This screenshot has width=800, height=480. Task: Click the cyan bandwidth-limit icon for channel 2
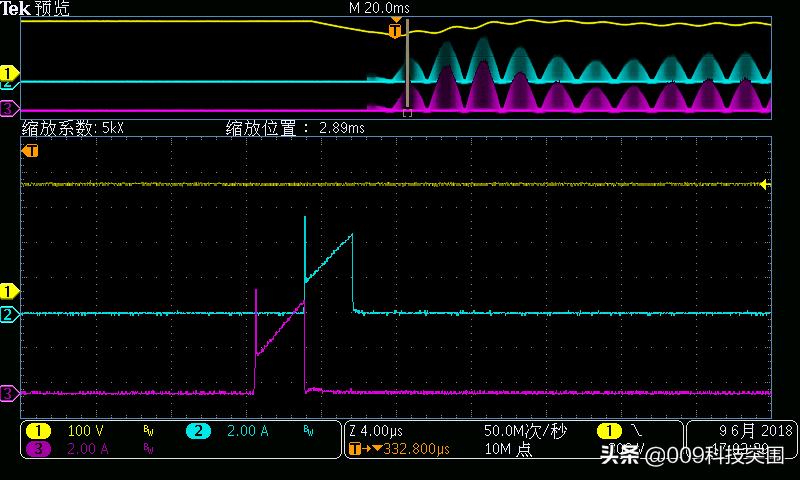pos(309,431)
